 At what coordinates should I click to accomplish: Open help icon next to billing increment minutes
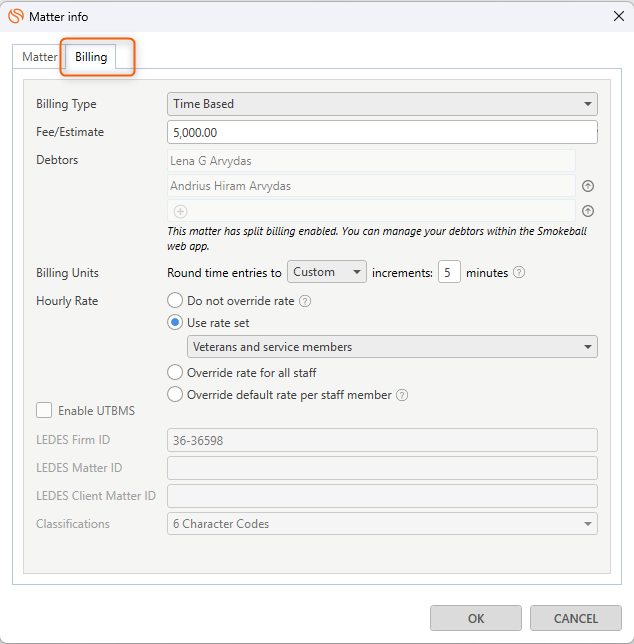[x=519, y=273]
